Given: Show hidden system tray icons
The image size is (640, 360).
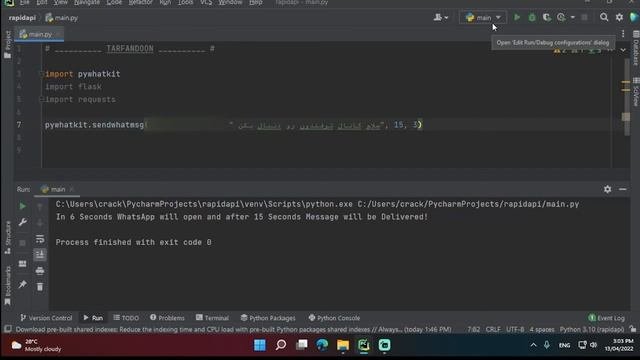Looking at the screenshot, I should click(533, 345).
